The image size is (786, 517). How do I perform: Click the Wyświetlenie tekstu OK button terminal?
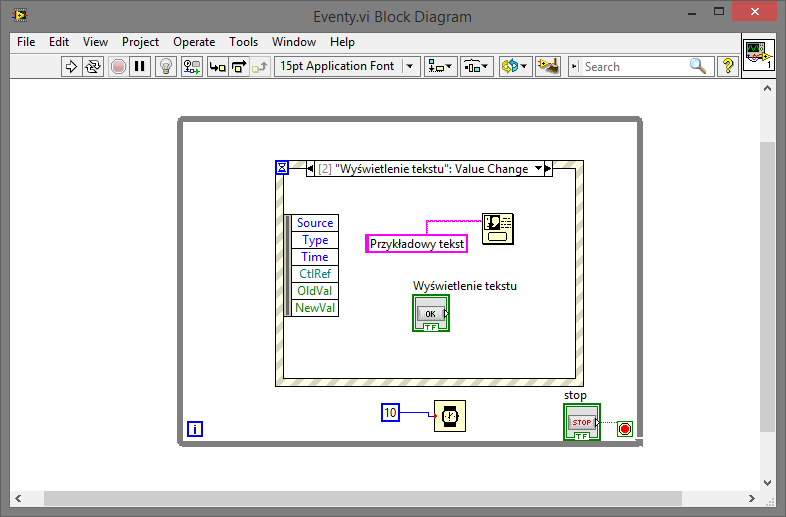[x=431, y=313]
